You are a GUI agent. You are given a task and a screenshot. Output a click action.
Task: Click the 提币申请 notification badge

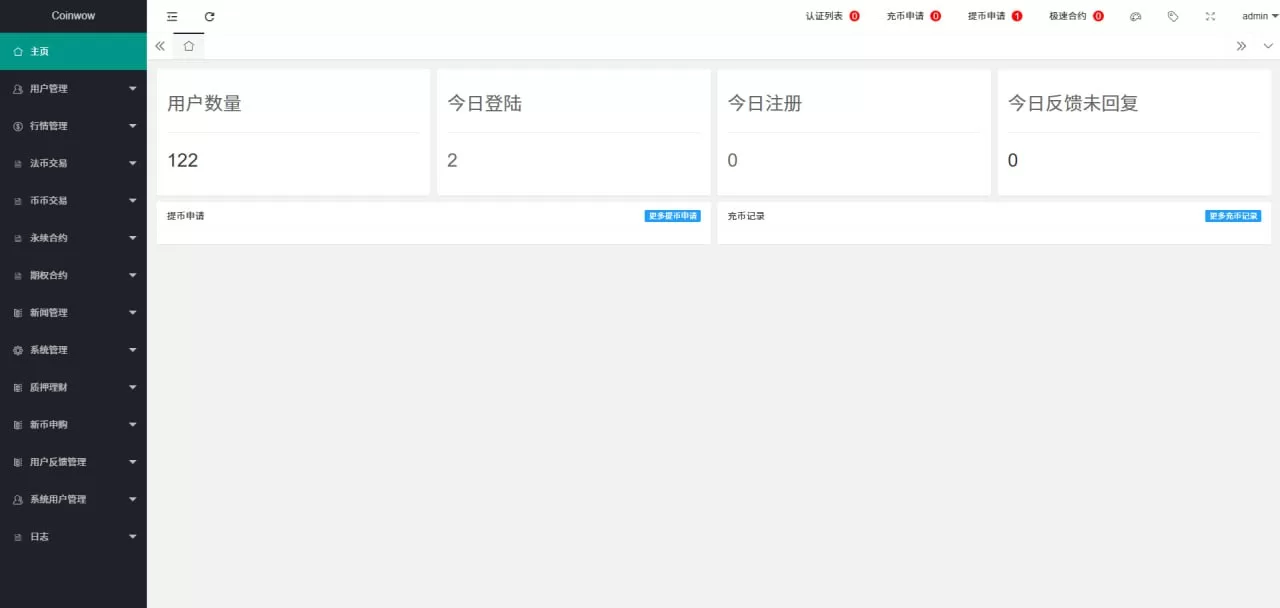(1019, 16)
